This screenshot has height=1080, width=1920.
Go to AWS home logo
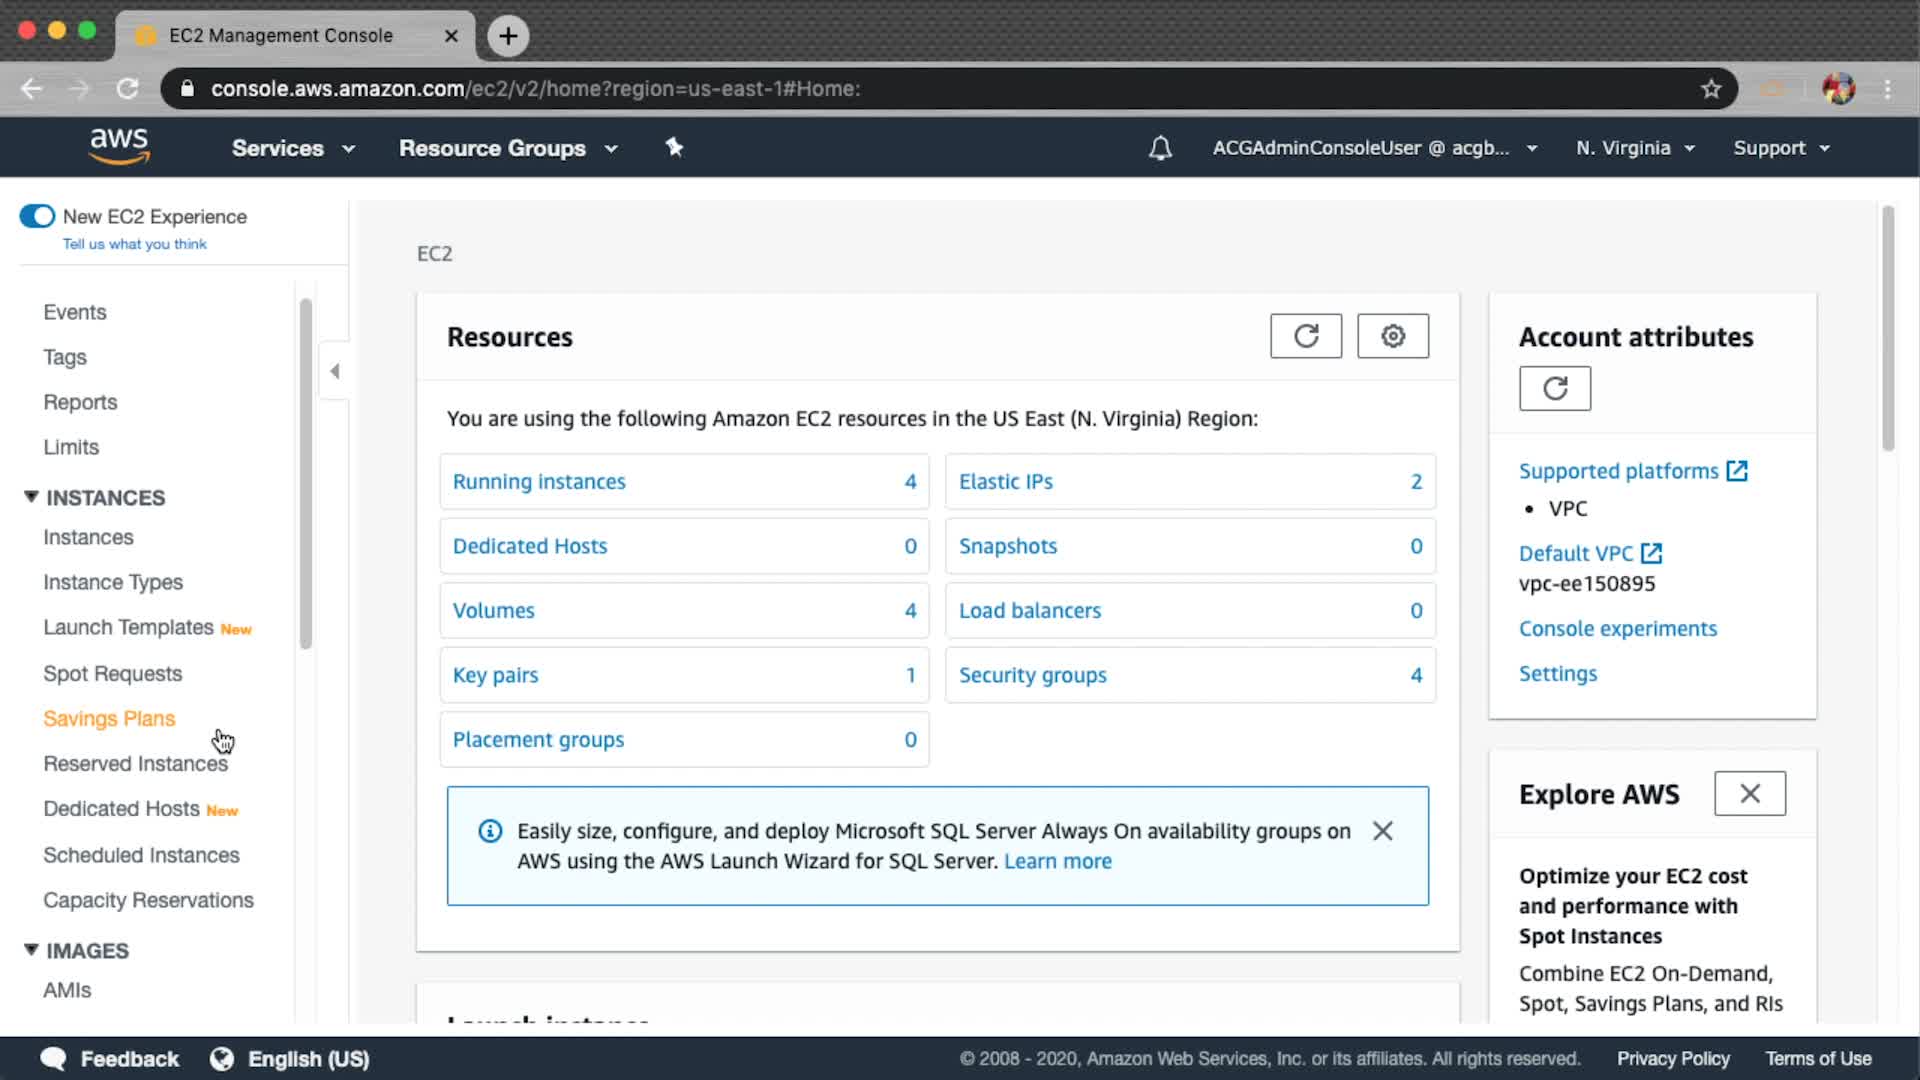point(119,146)
